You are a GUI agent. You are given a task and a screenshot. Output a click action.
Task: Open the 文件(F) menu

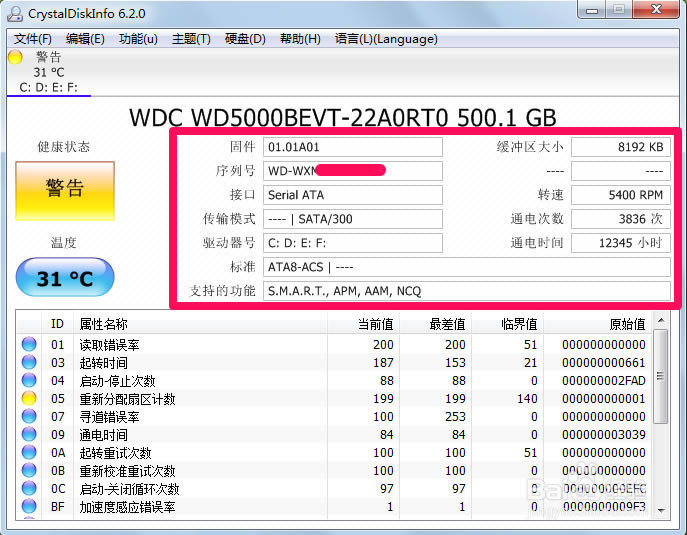32,39
